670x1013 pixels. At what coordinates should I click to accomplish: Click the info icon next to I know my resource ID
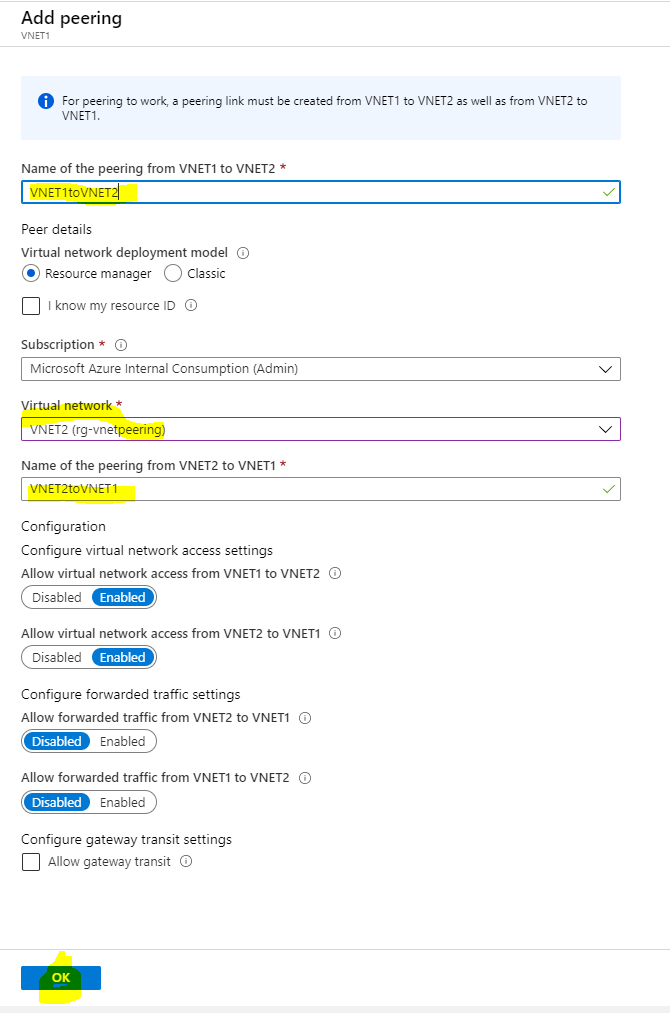point(190,305)
